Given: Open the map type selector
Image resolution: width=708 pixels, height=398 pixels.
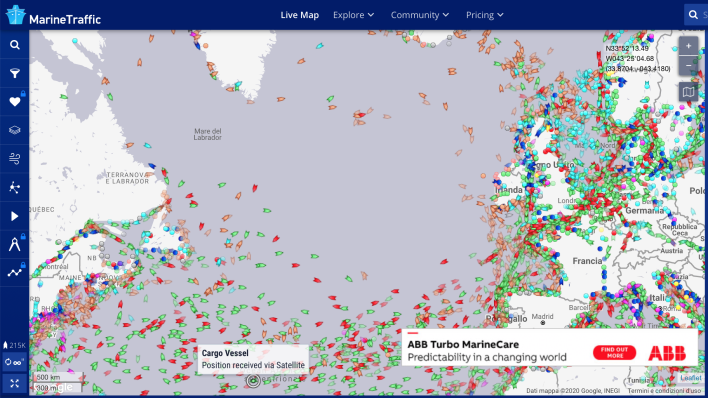Looking at the screenshot, I should [x=688, y=92].
